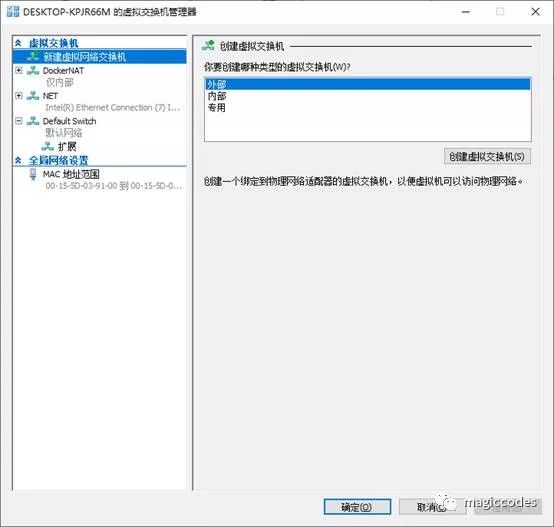Click the 扩展 extension icon
The image size is (554, 527).
point(48,146)
